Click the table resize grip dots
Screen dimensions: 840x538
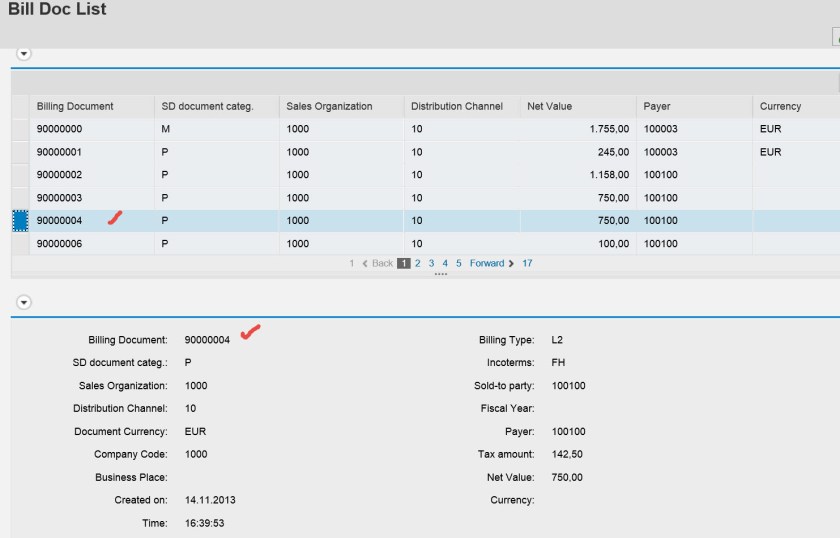click(440, 274)
